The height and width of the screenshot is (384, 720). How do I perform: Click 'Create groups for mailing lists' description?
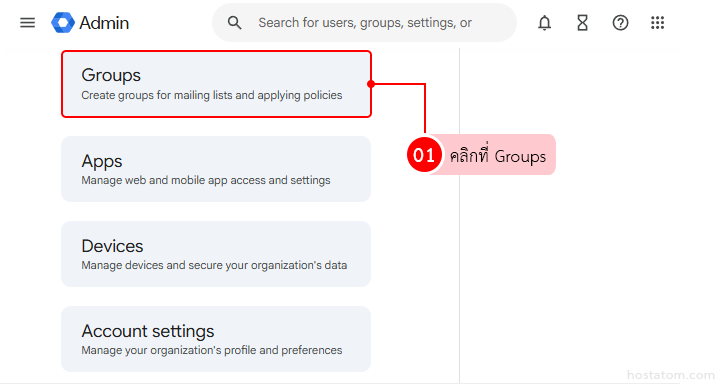click(212, 95)
